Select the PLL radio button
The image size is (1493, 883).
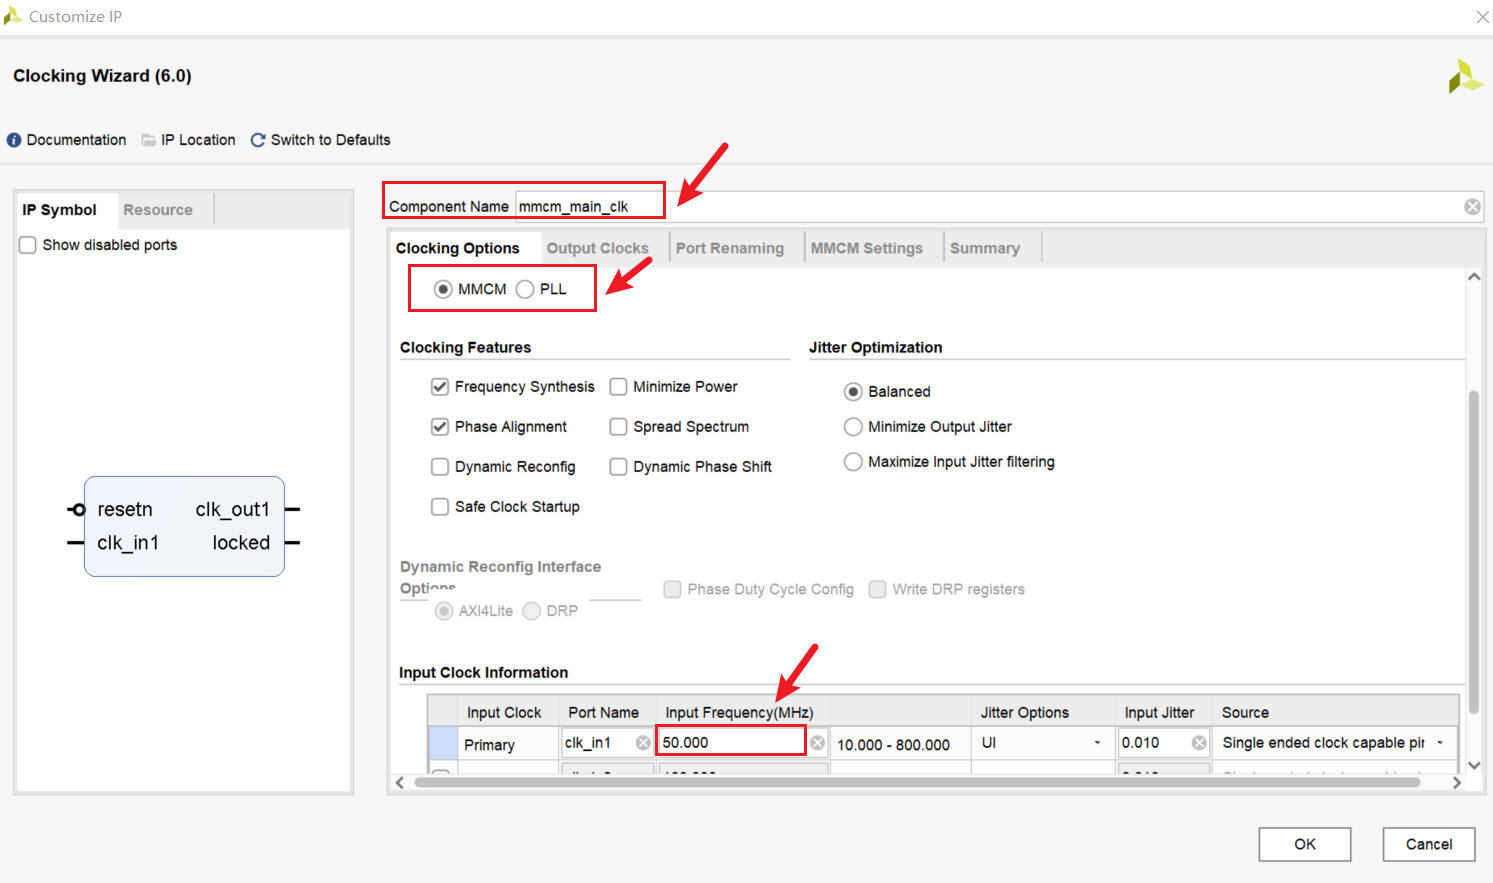pyautogui.click(x=525, y=289)
